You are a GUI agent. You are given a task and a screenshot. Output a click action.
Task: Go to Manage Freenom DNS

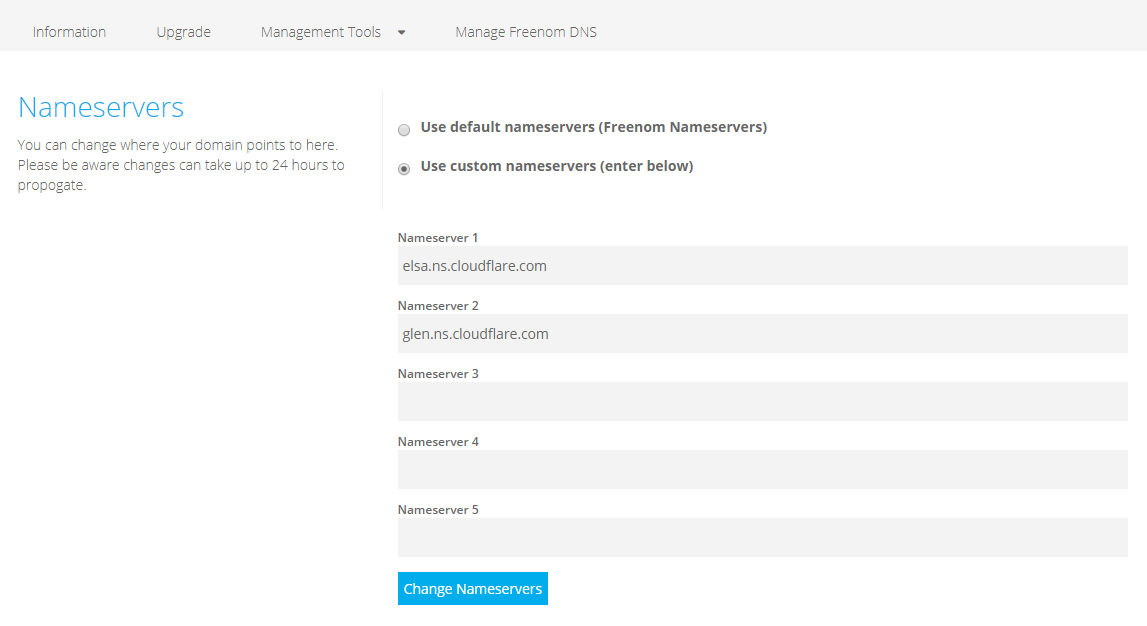coord(526,32)
